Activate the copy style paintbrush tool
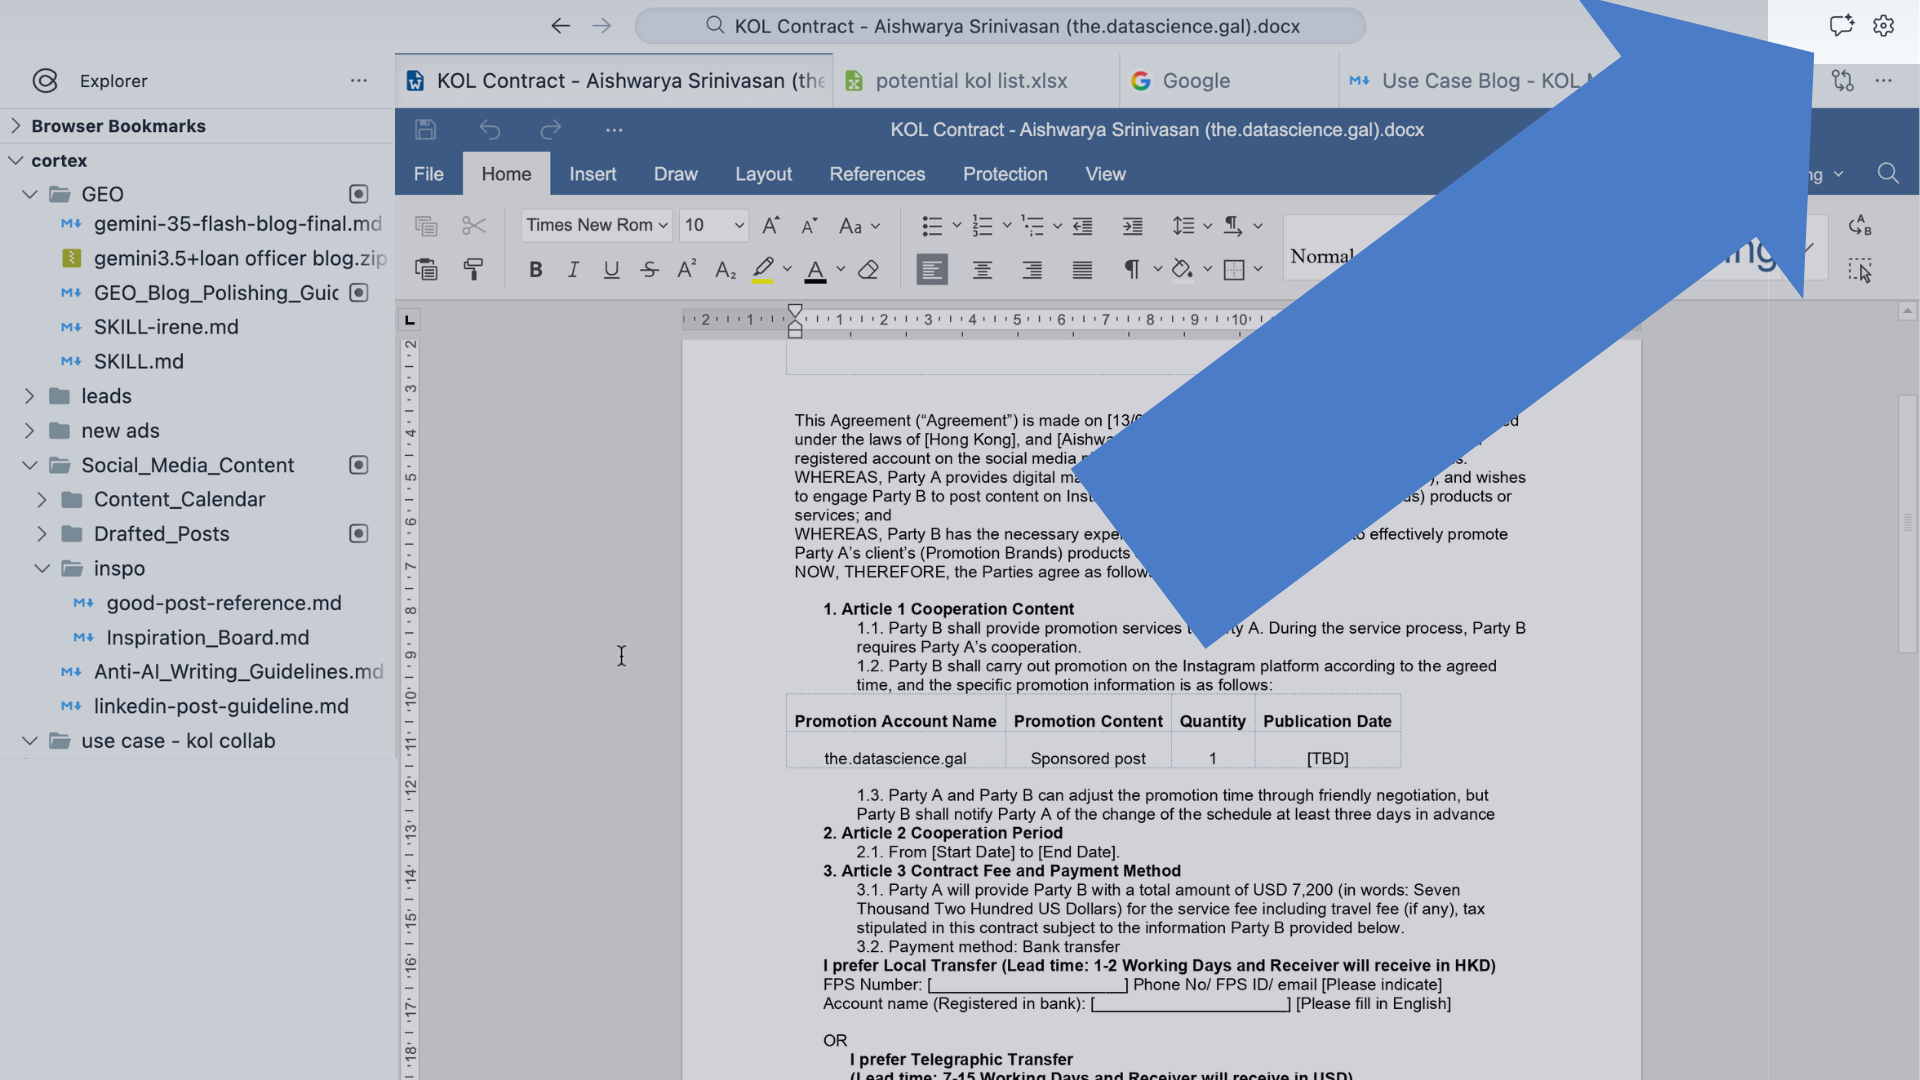 pyautogui.click(x=474, y=270)
